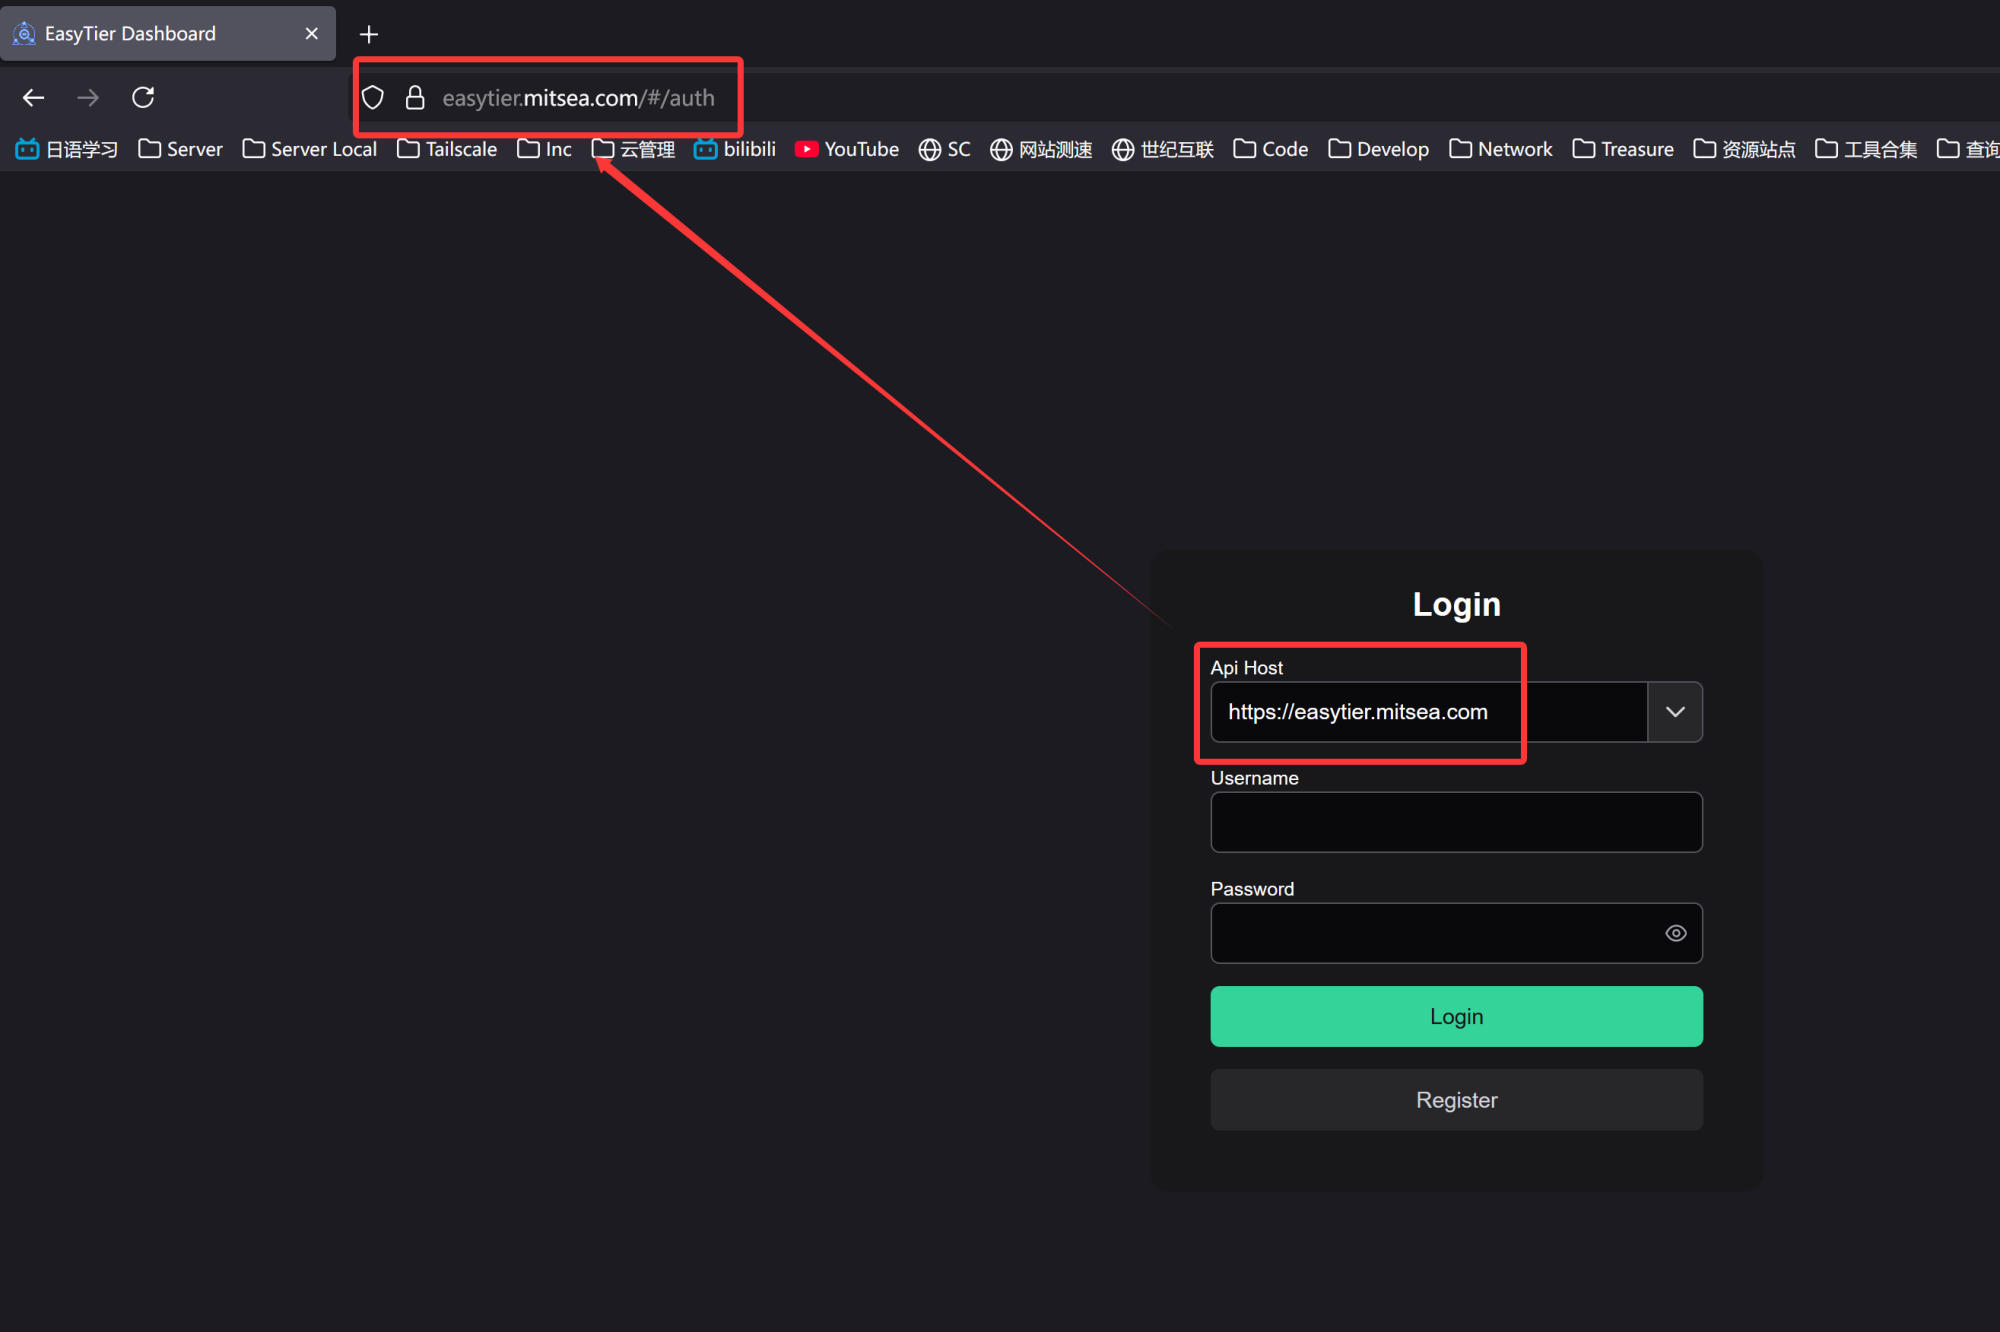Click the padlock site security icon
The width and height of the screenshot is (2000, 1332).
click(415, 97)
